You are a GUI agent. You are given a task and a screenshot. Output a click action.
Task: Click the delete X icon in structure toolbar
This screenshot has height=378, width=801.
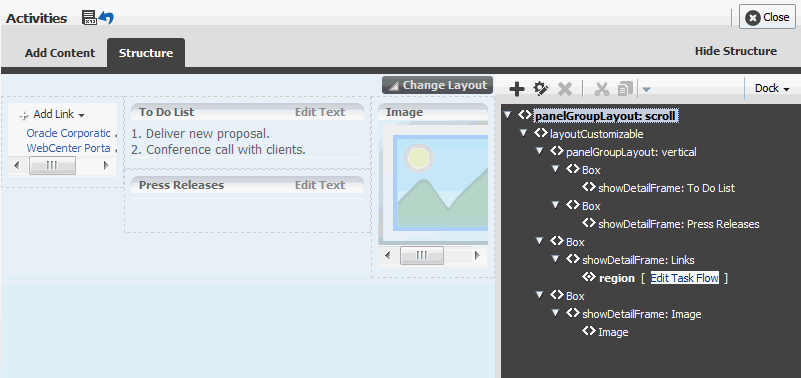coord(564,89)
